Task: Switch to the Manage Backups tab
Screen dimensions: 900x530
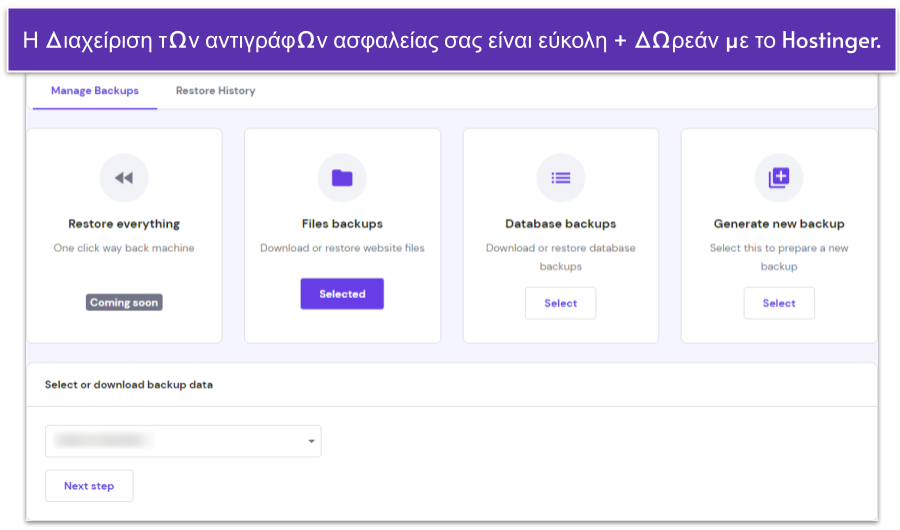Action: pyautogui.click(x=95, y=91)
